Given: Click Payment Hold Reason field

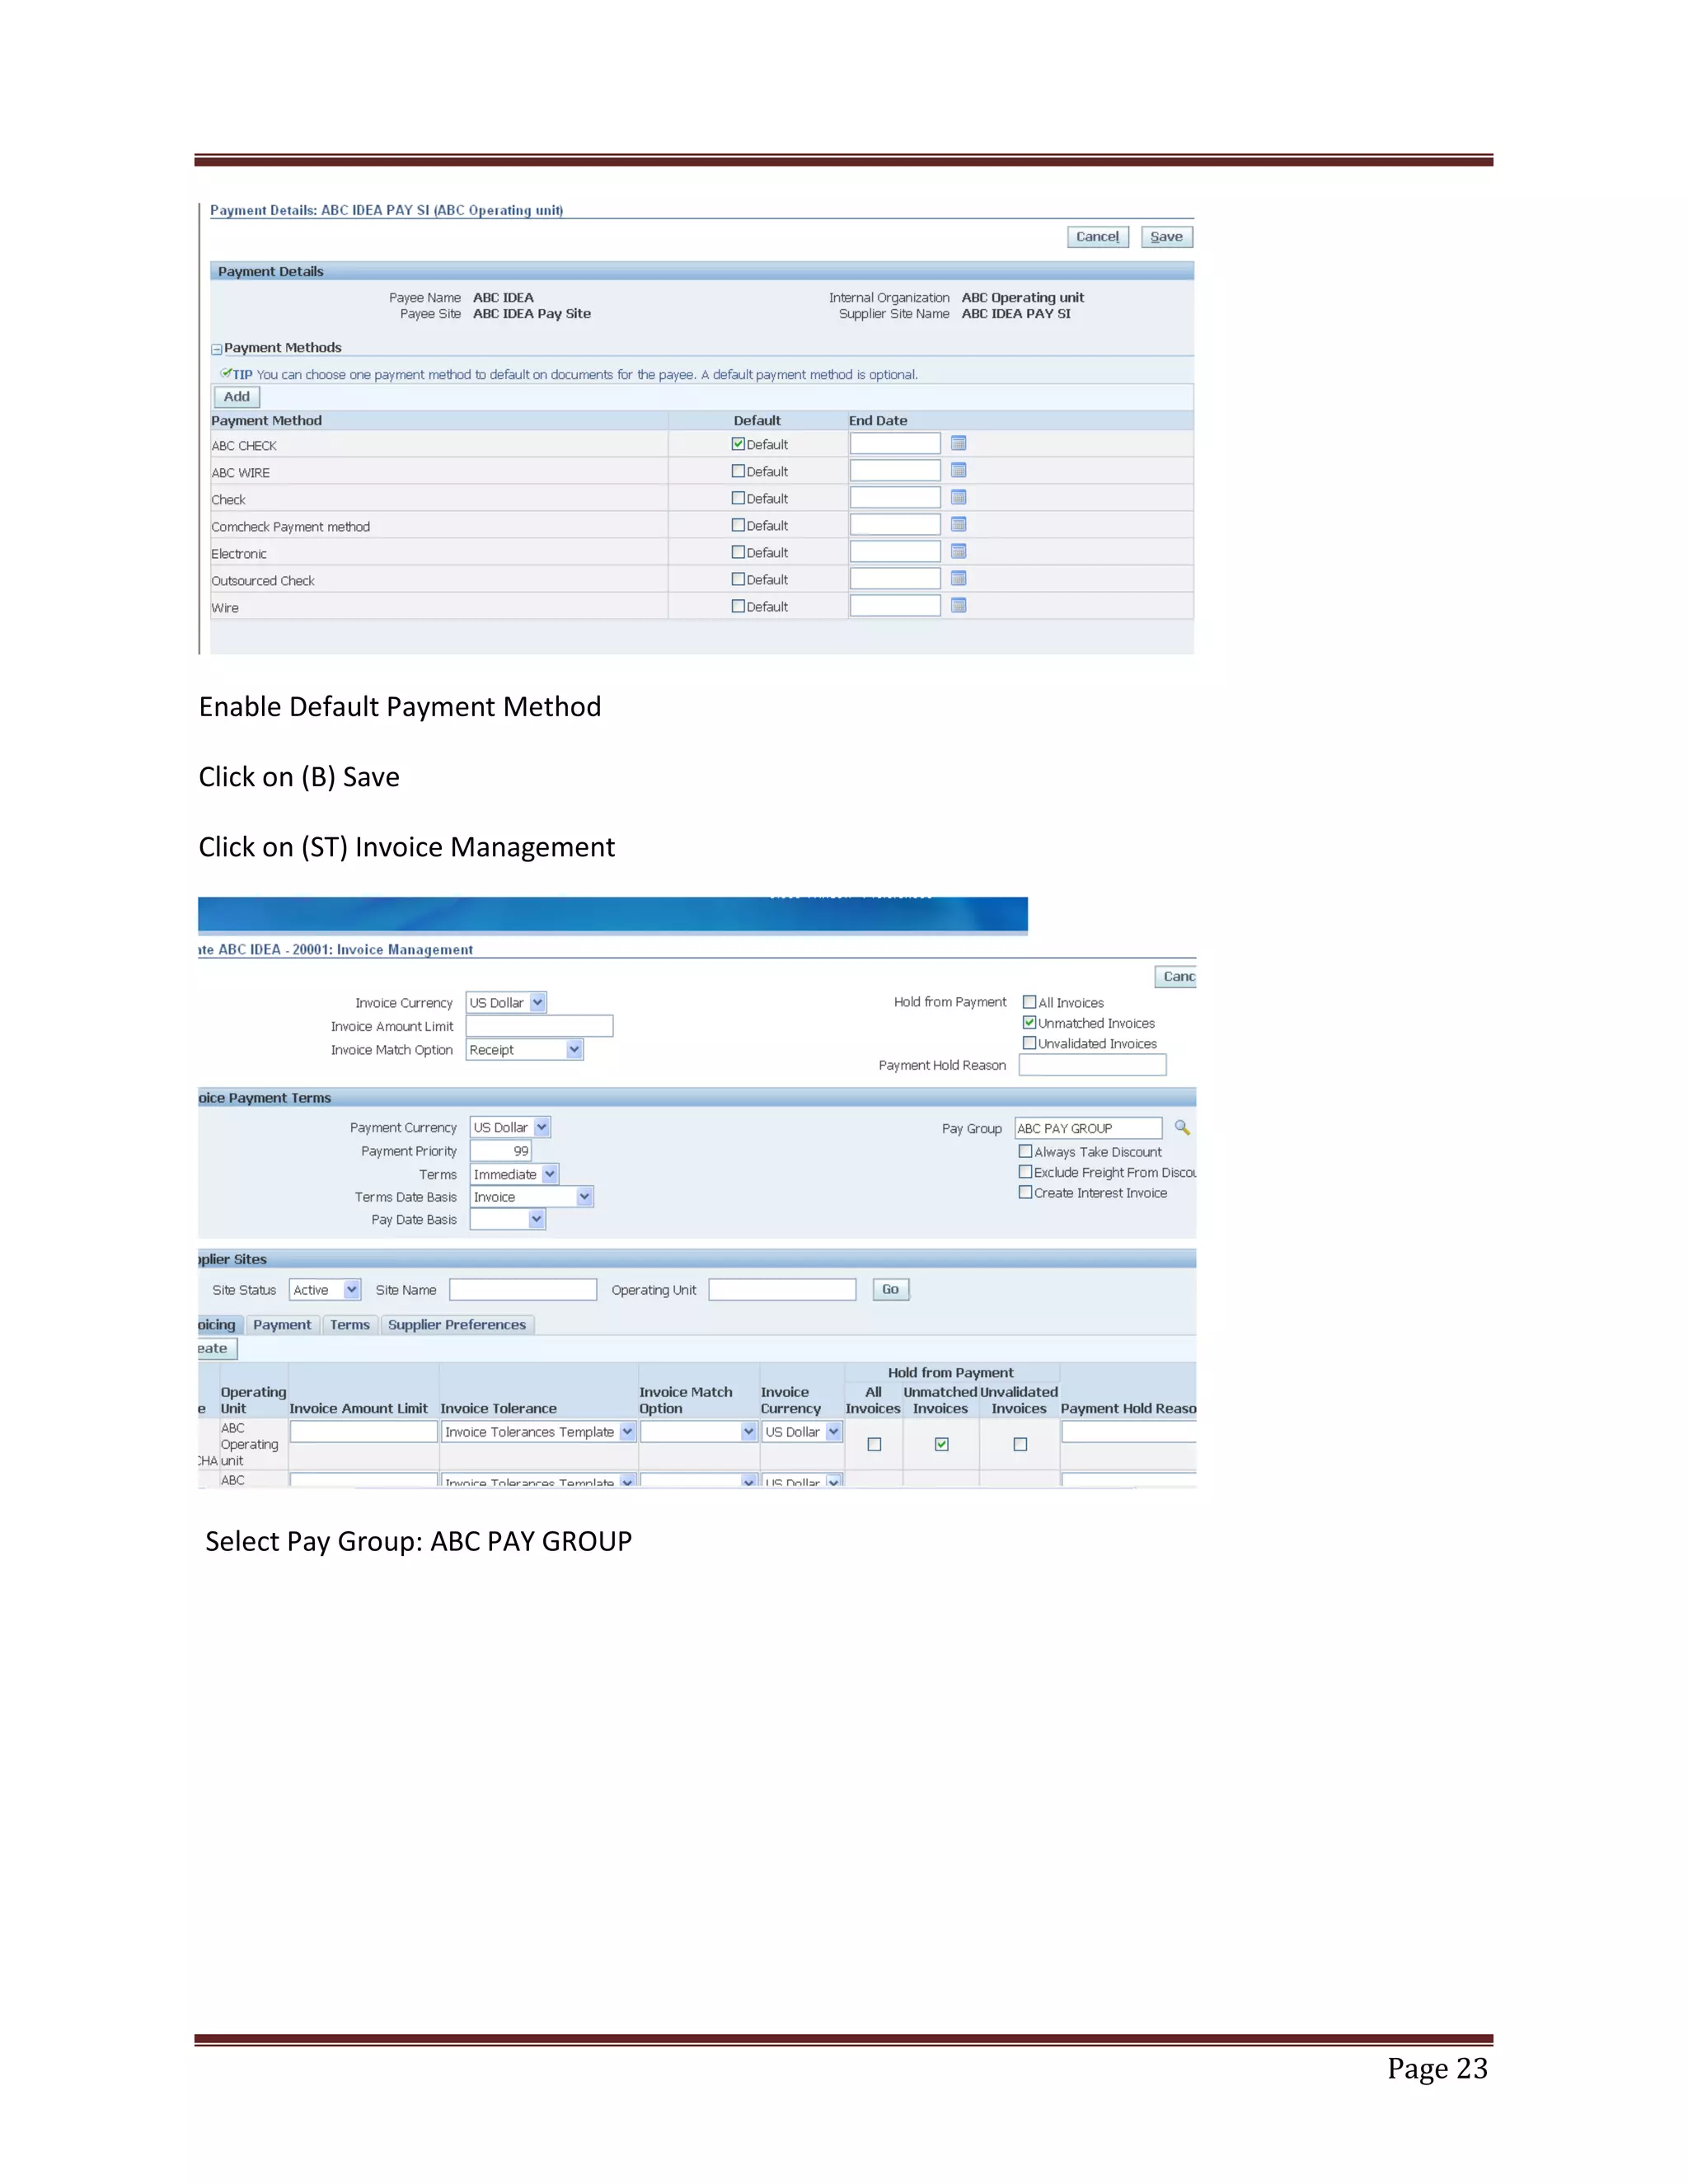Looking at the screenshot, I should click(1092, 1065).
